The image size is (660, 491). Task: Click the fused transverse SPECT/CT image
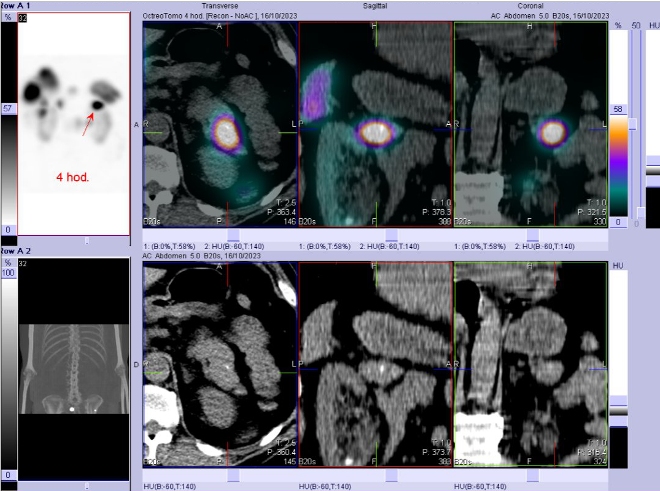point(220,125)
